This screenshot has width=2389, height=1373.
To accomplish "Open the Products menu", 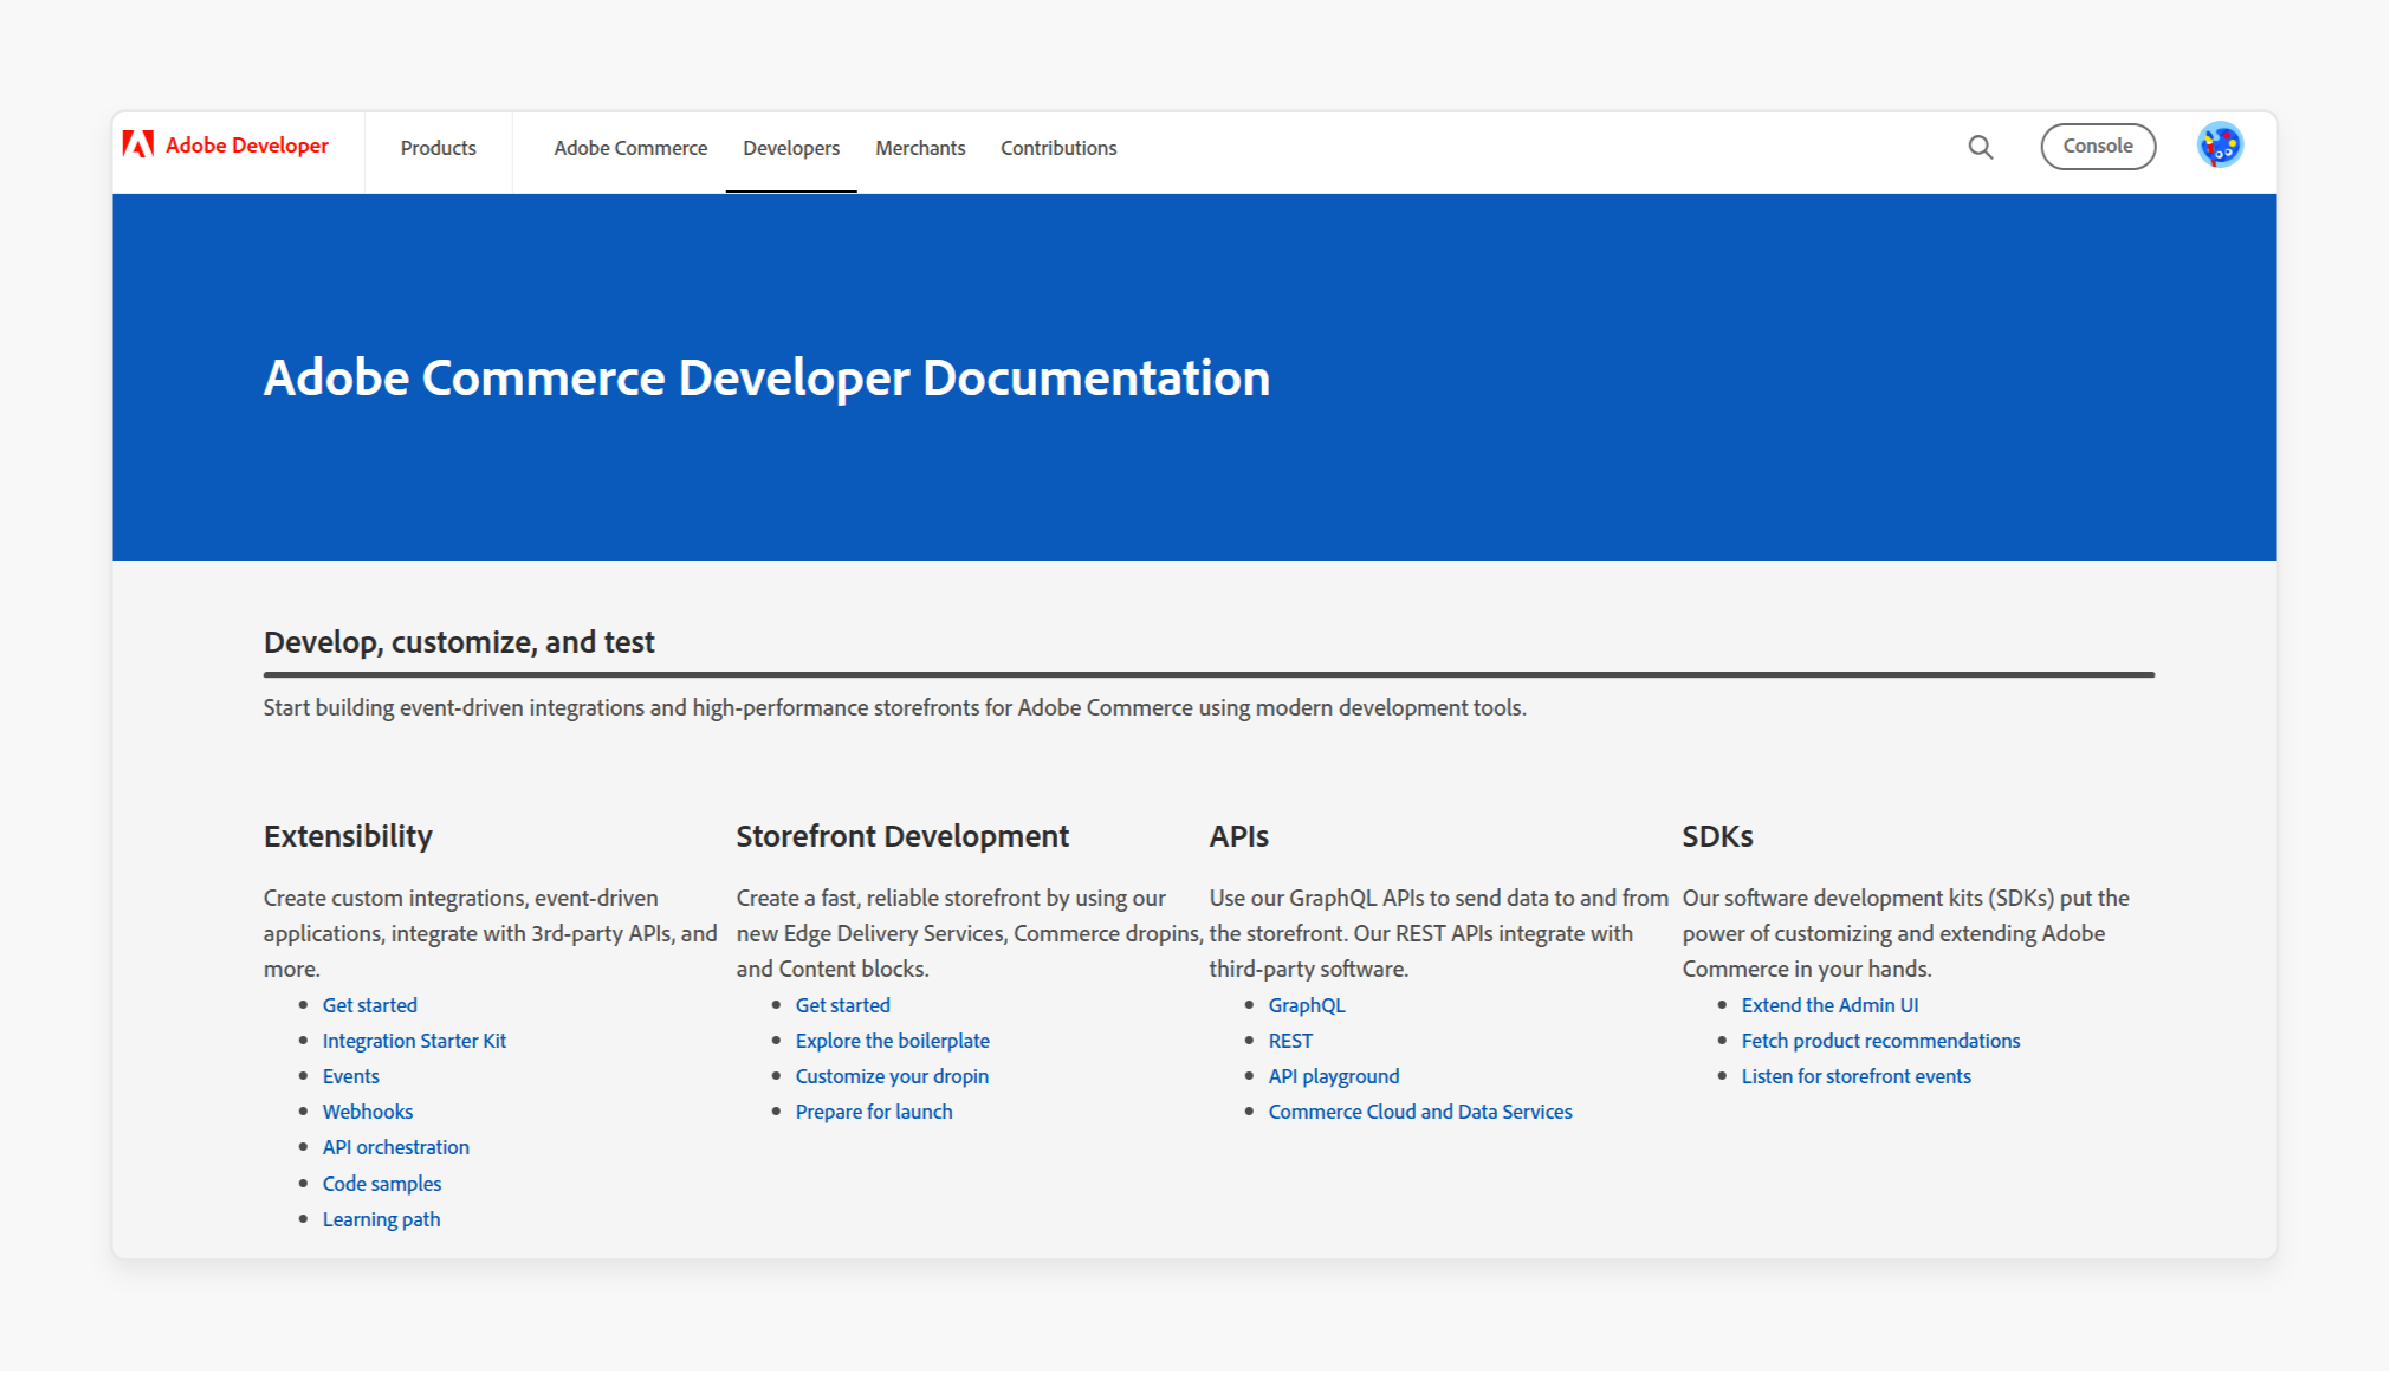I will pyautogui.click(x=438, y=148).
